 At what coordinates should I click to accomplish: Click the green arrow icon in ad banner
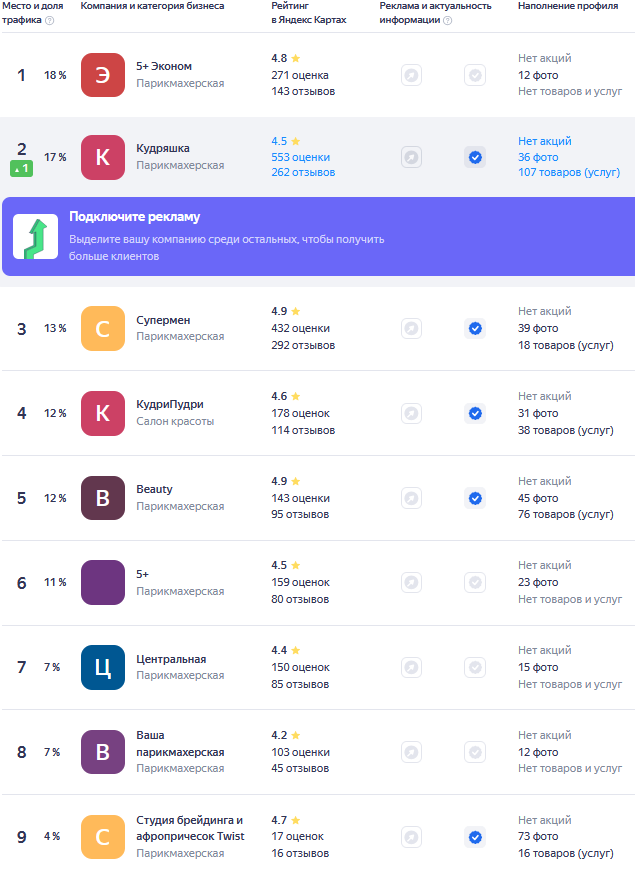36,237
